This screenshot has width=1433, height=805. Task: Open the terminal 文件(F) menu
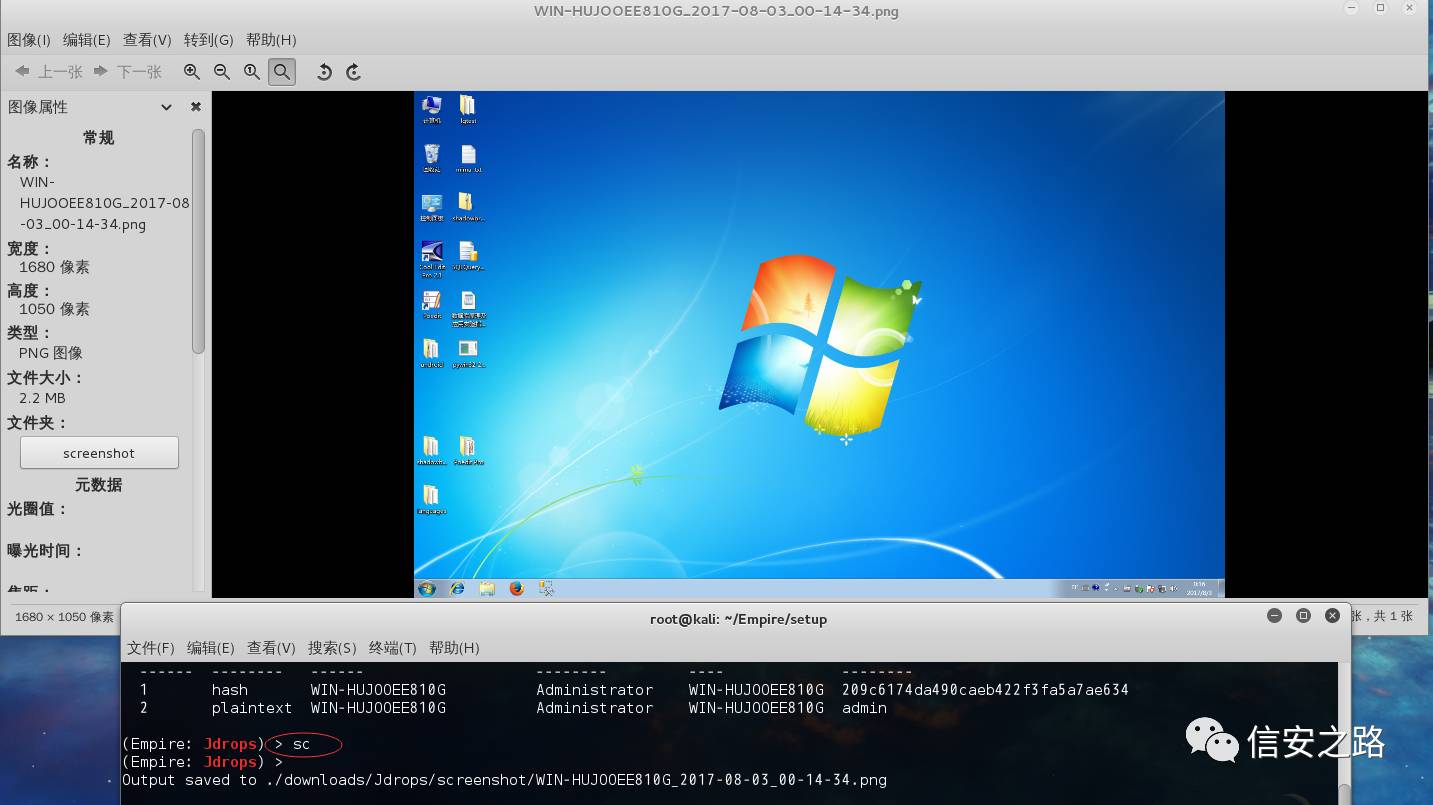151,648
